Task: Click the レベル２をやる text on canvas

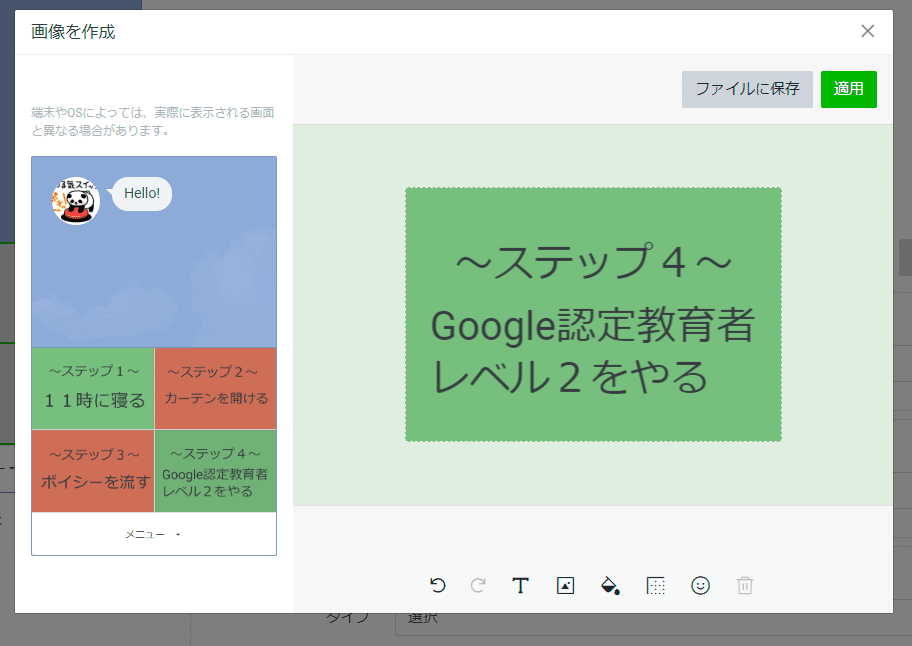Action: tap(570, 377)
